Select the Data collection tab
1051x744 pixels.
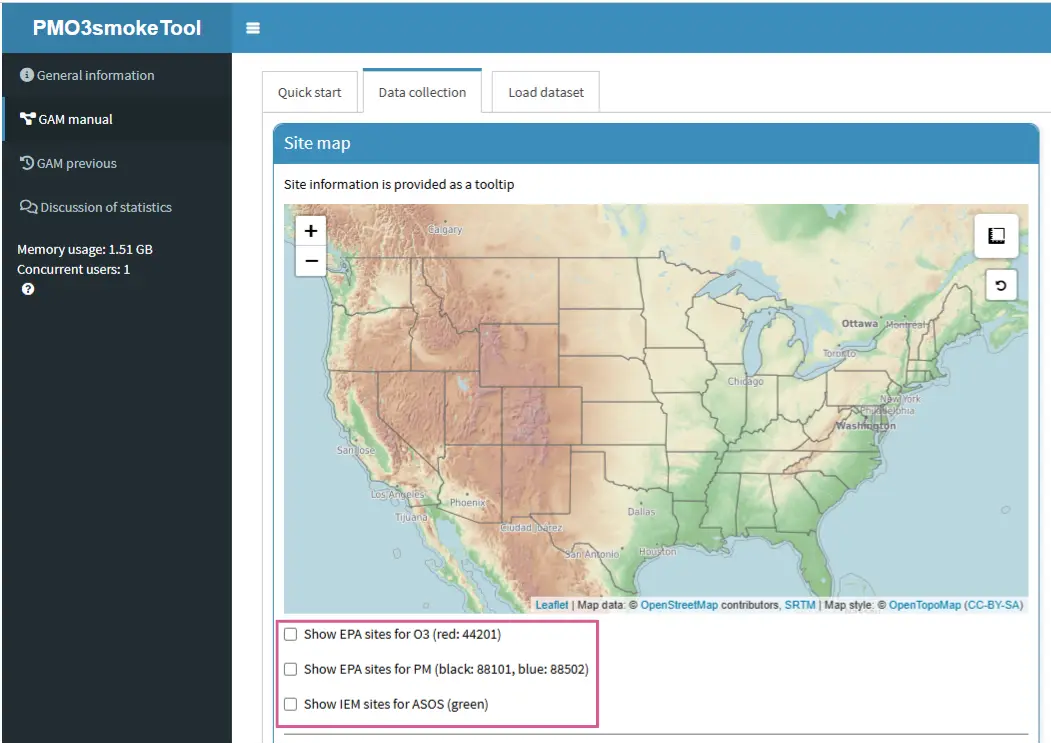point(422,92)
